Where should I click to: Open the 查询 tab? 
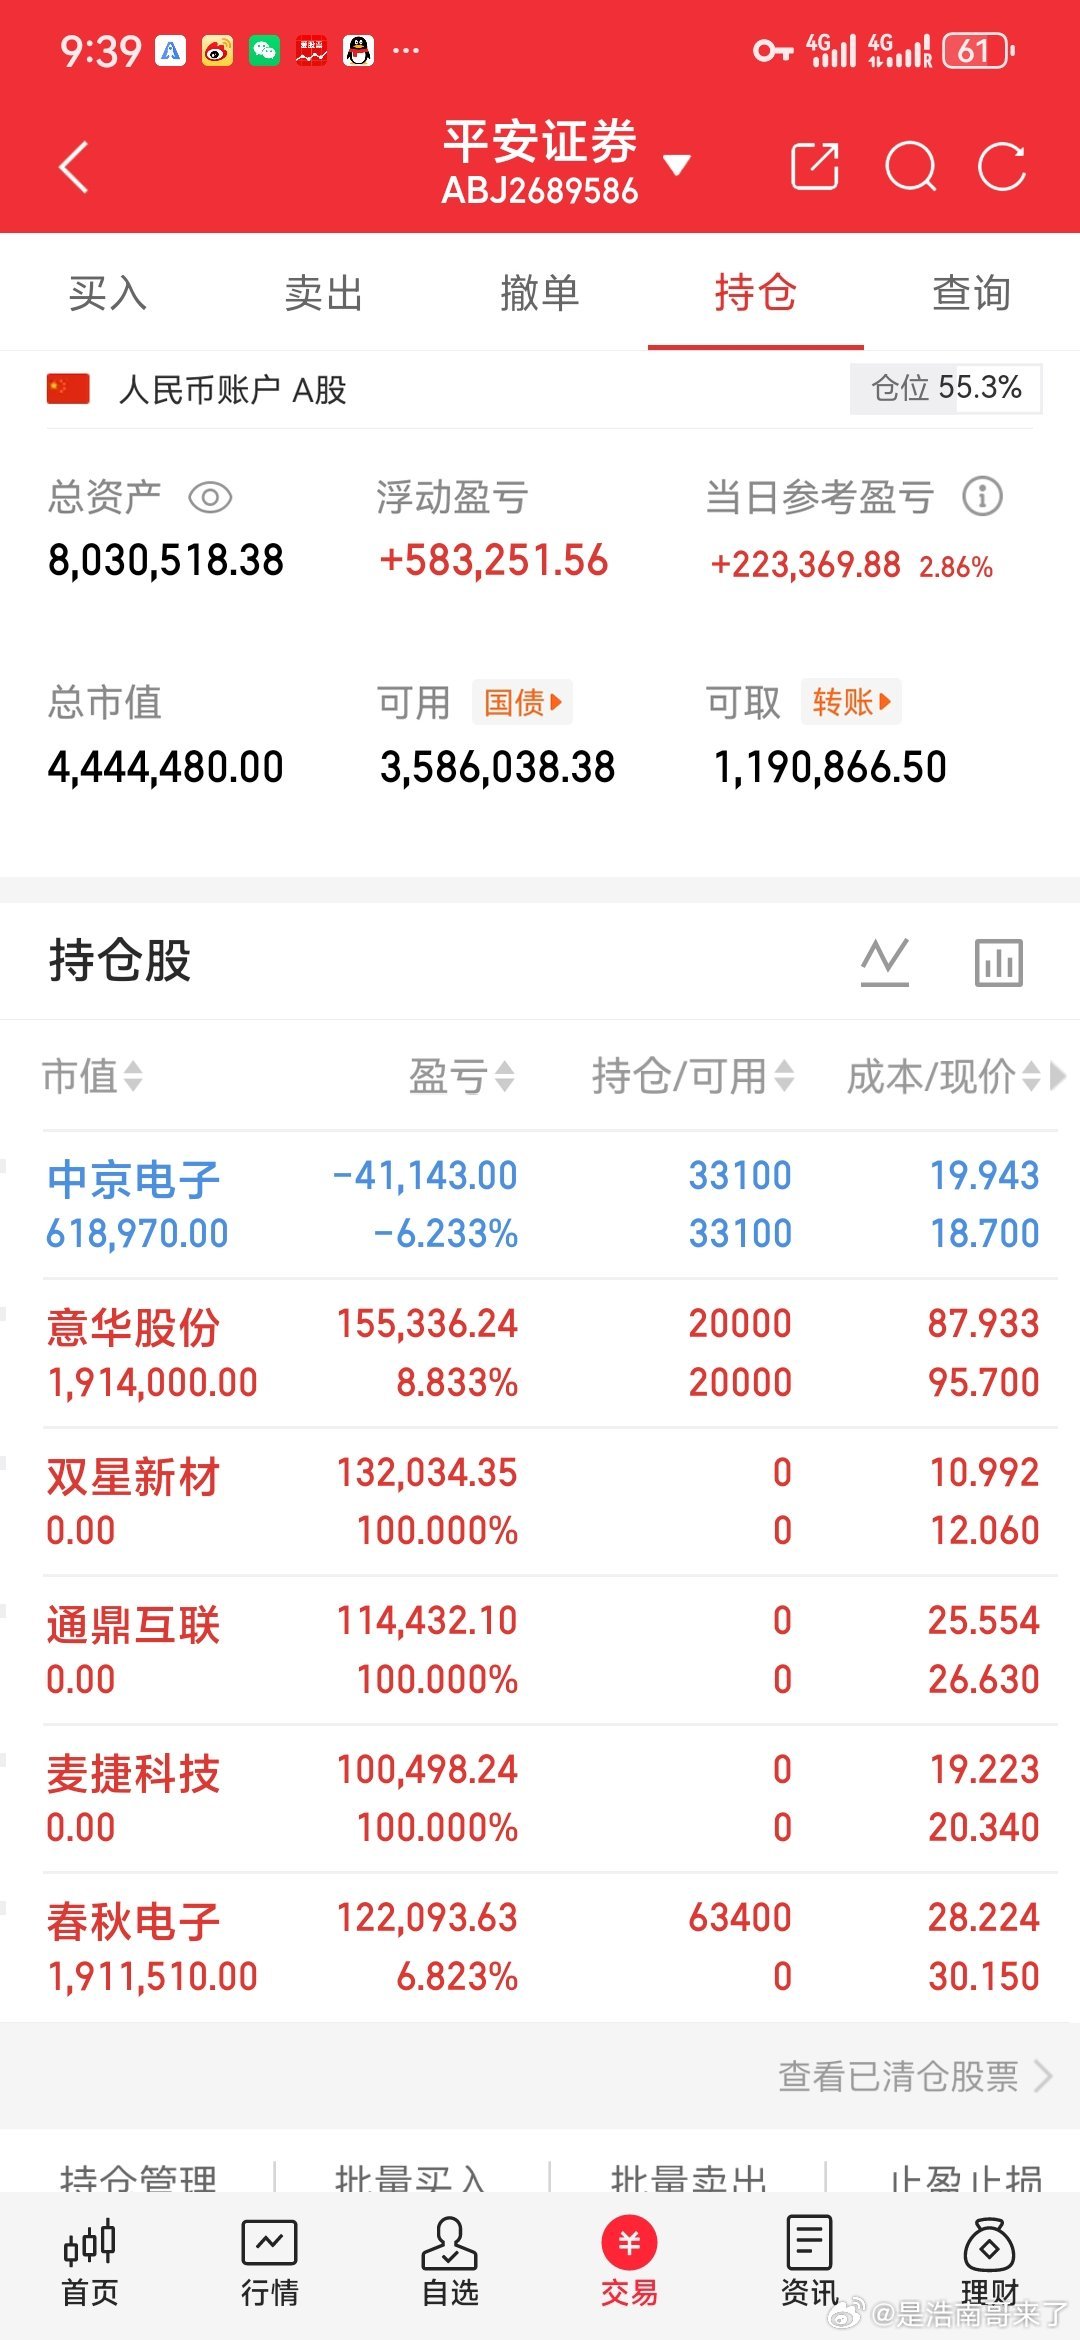coord(972,293)
